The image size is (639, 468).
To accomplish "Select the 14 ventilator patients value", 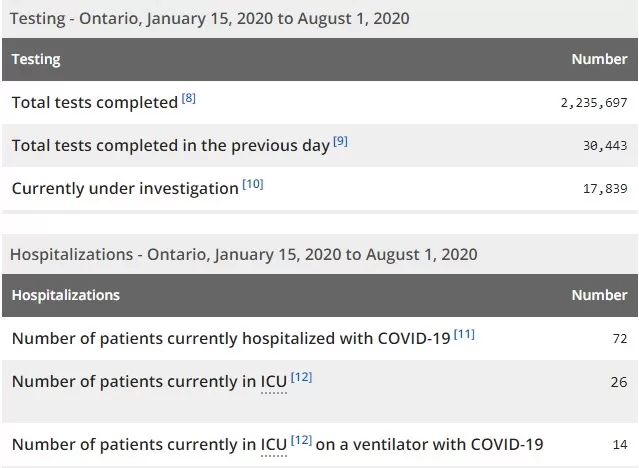I will pos(620,445).
